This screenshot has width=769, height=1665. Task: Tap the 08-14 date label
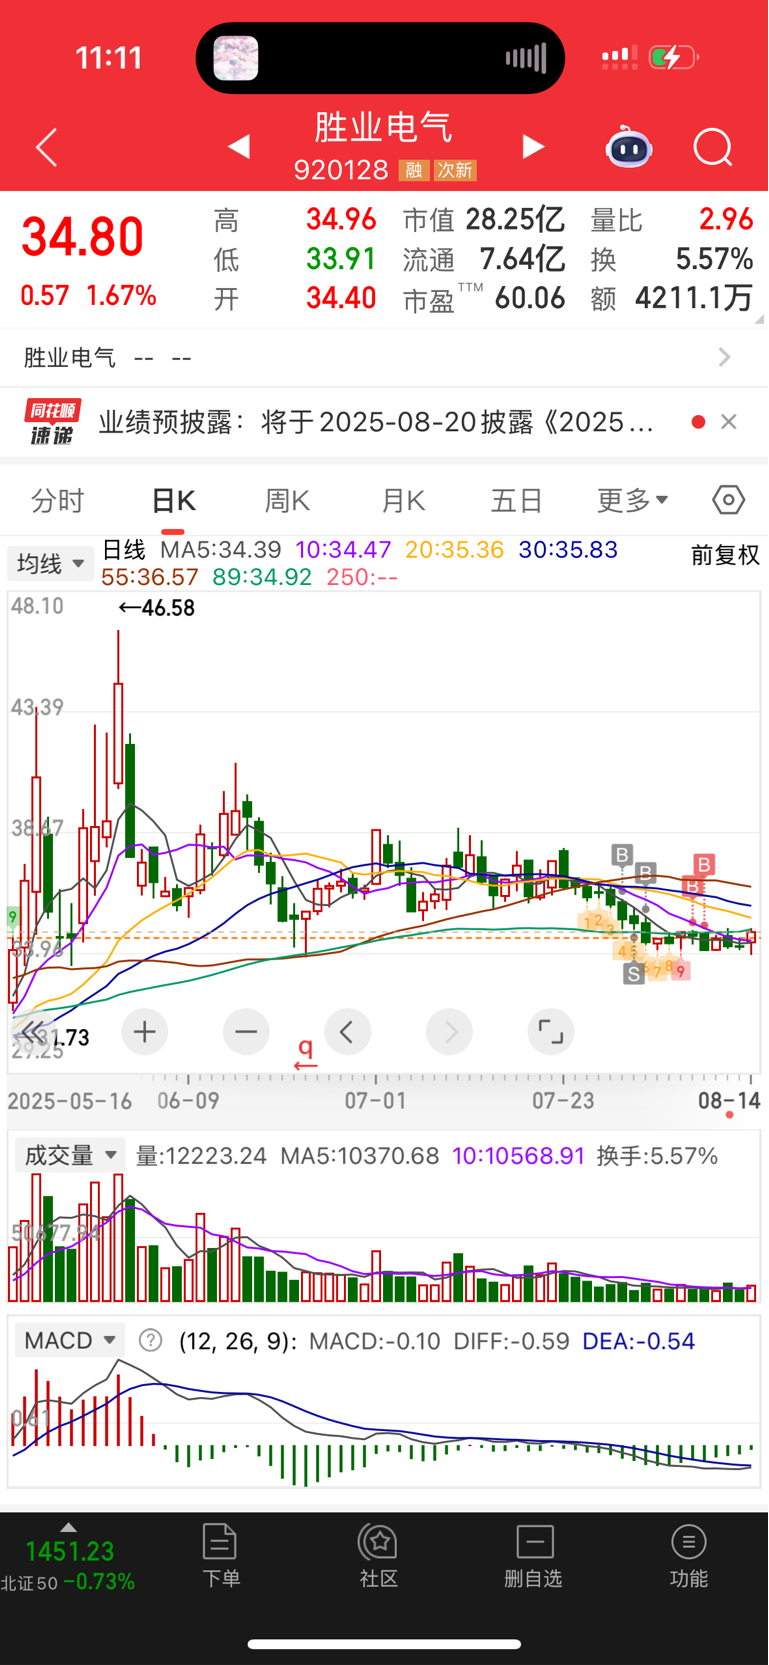(x=729, y=1101)
